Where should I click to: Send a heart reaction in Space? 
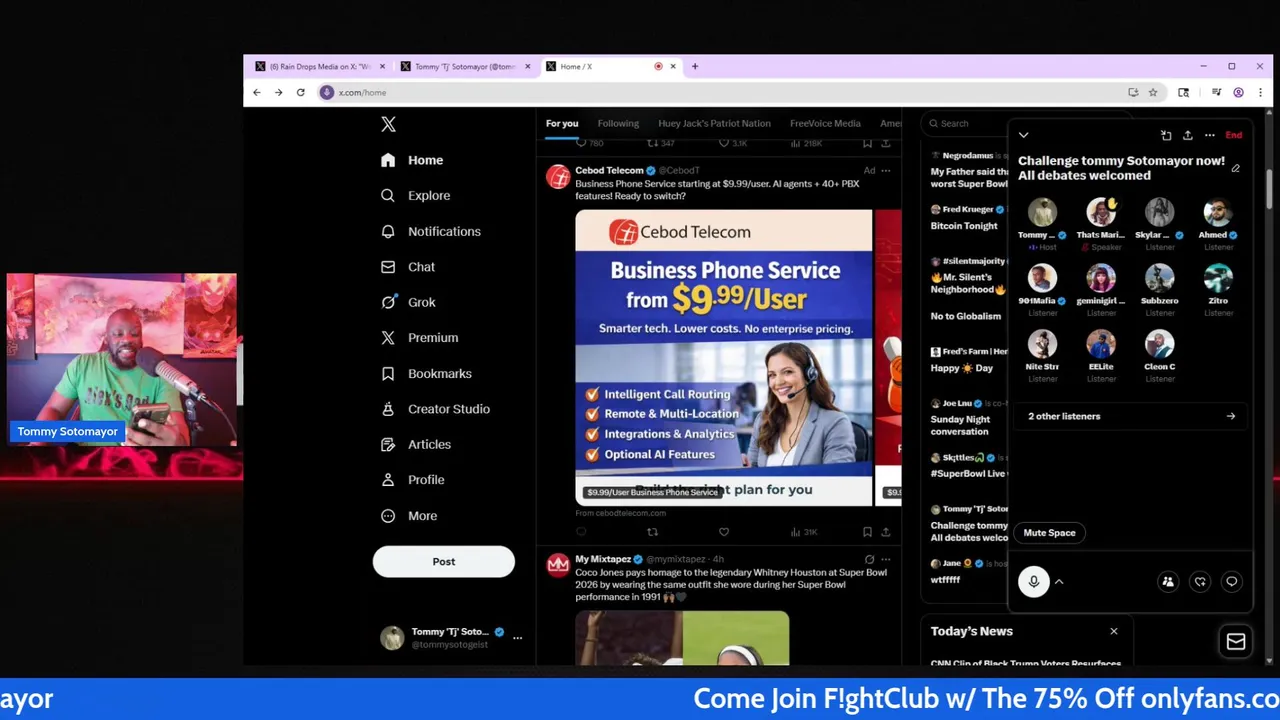[1200, 582]
